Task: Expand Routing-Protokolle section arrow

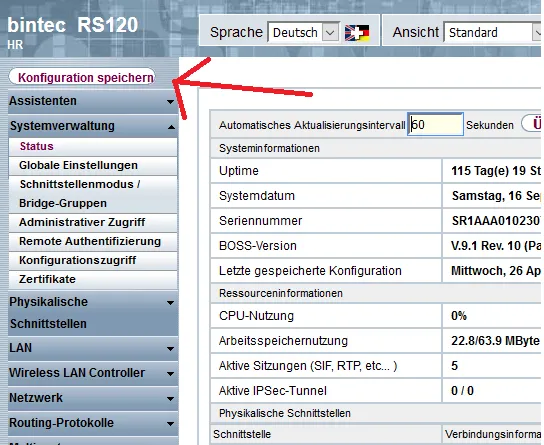Action: coord(170,423)
